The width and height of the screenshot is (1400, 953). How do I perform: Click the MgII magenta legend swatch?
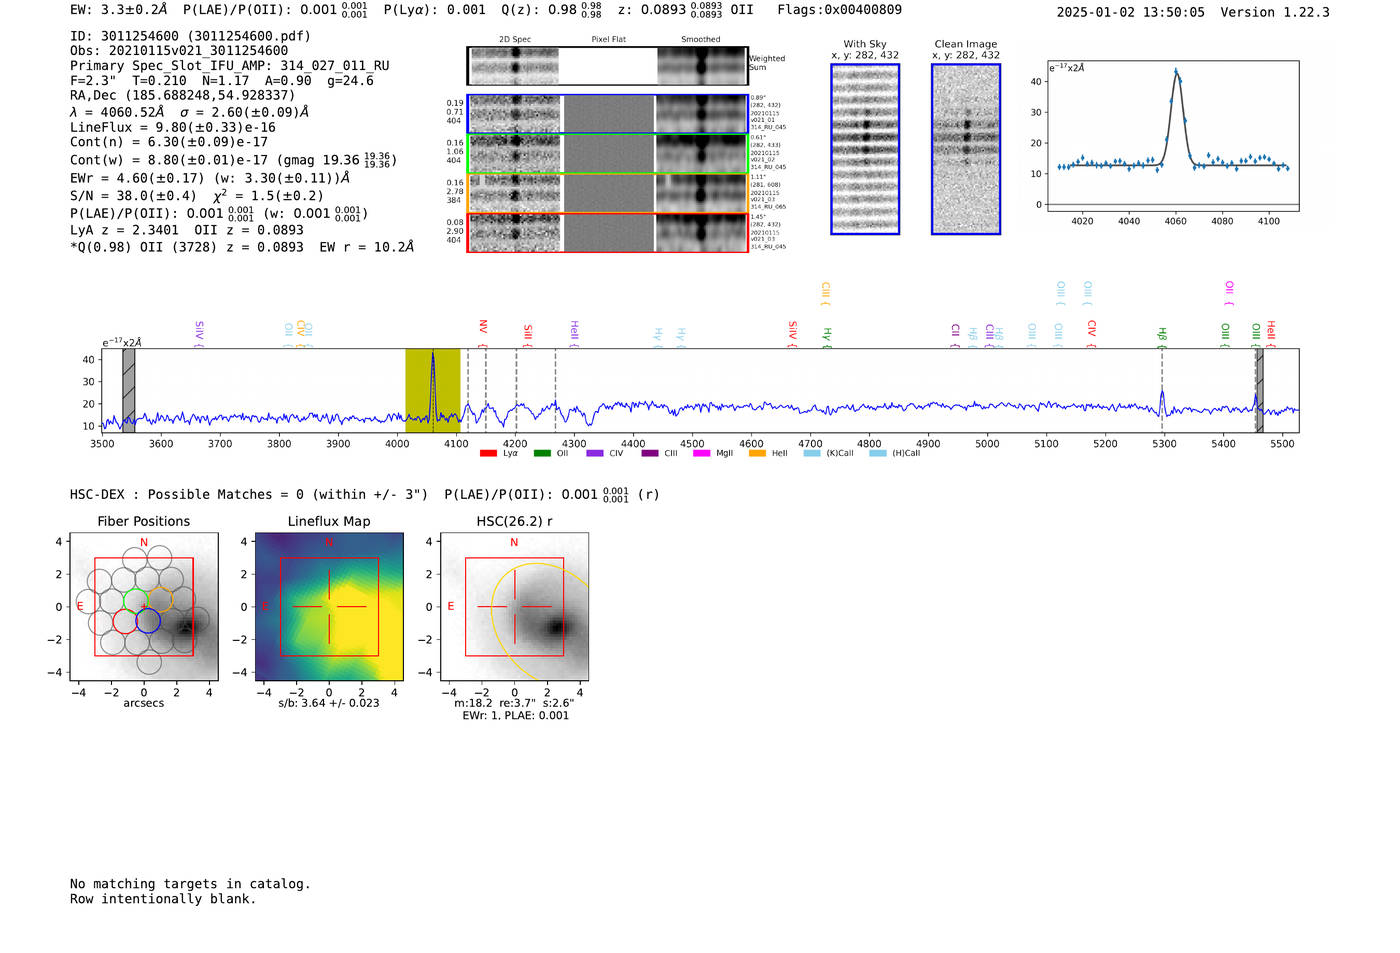pyautogui.click(x=701, y=454)
